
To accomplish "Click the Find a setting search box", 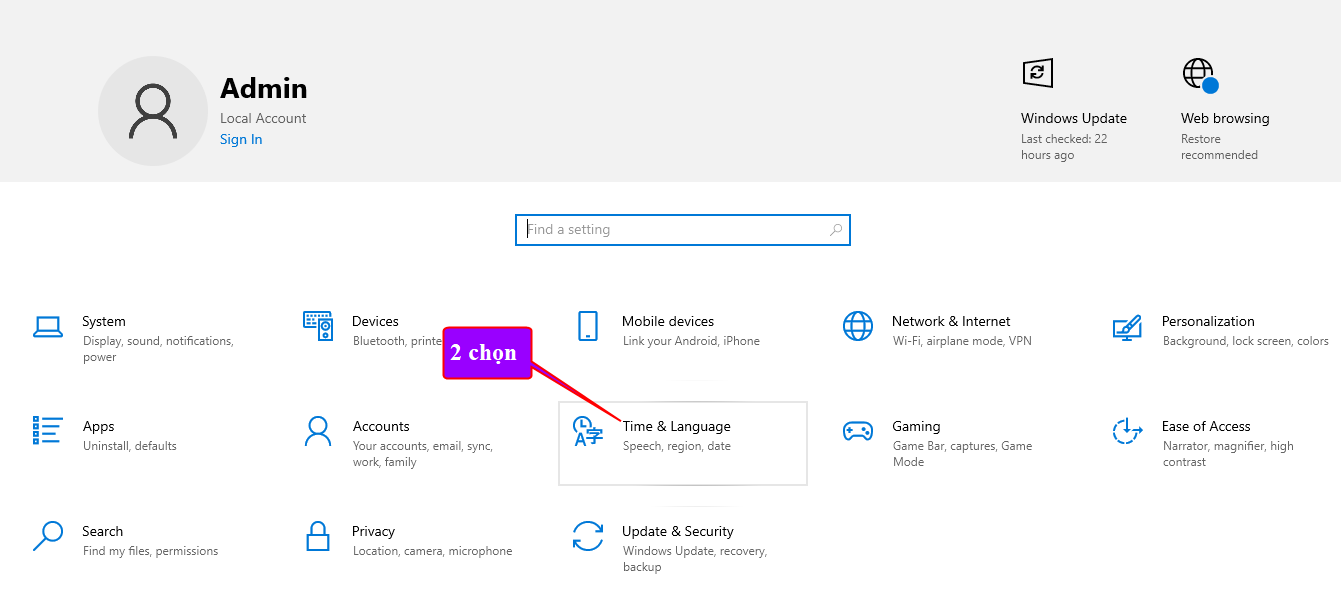I will coord(670,230).
